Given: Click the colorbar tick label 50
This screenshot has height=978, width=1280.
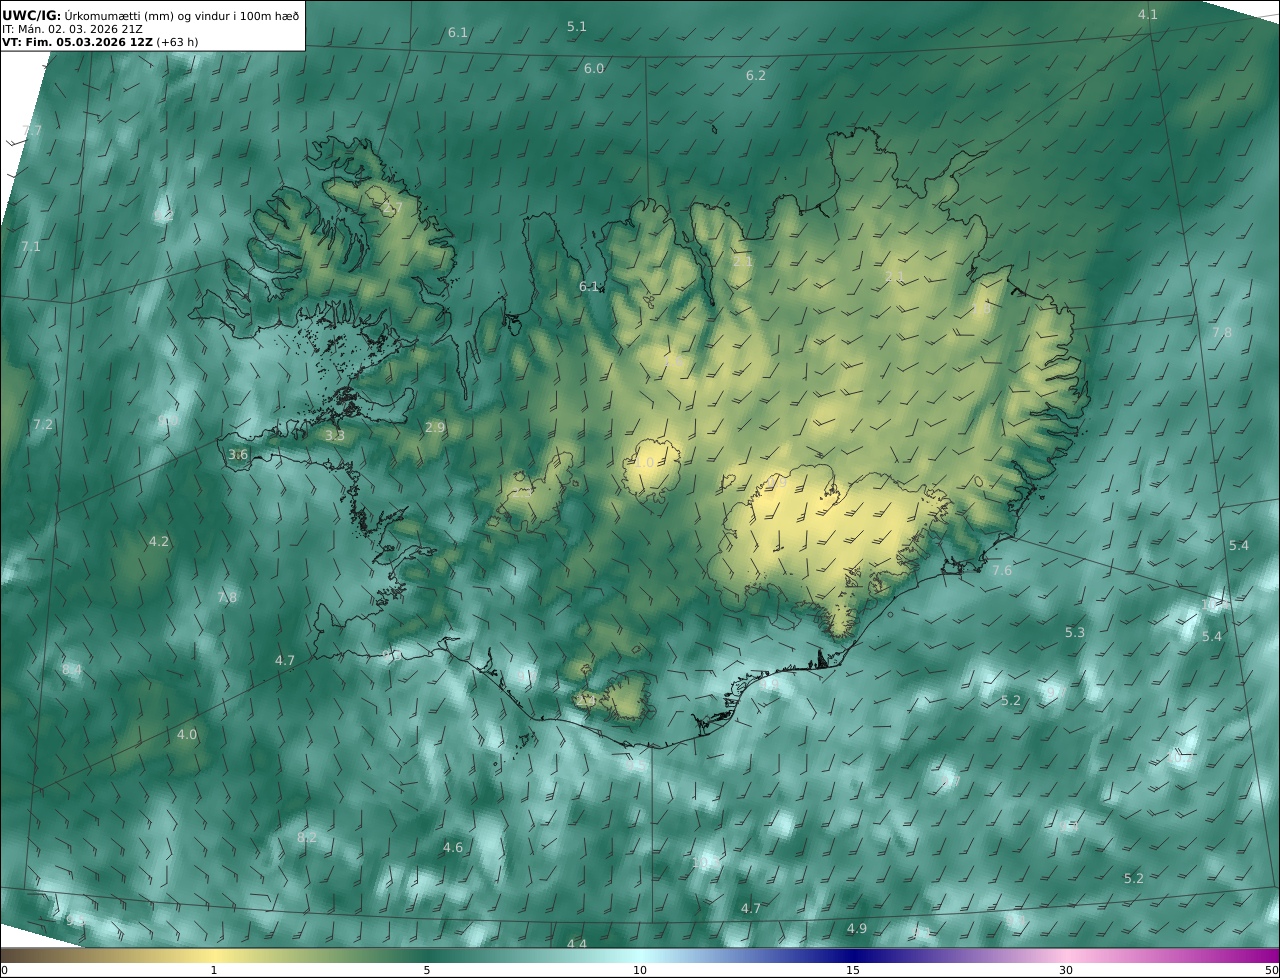Looking at the screenshot, I should 1272,971.
